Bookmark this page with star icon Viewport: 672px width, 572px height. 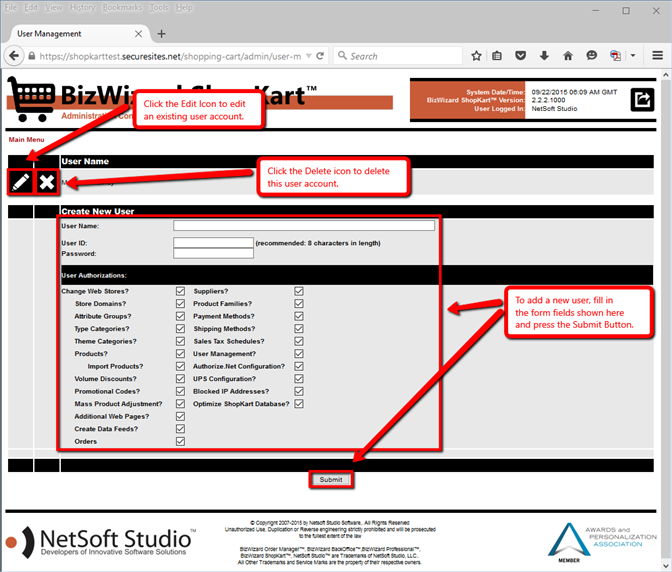(x=476, y=56)
